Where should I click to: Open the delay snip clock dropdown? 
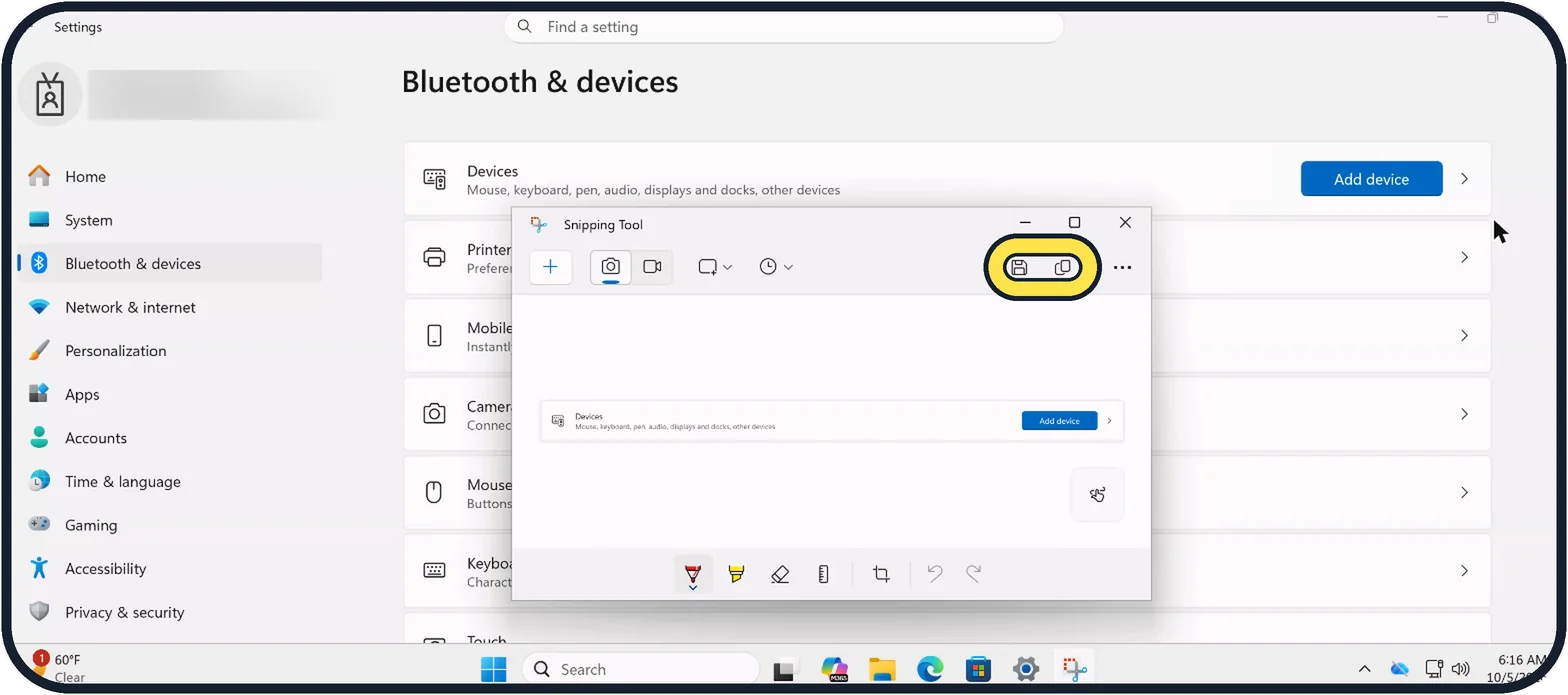pyautogui.click(x=775, y=267)
